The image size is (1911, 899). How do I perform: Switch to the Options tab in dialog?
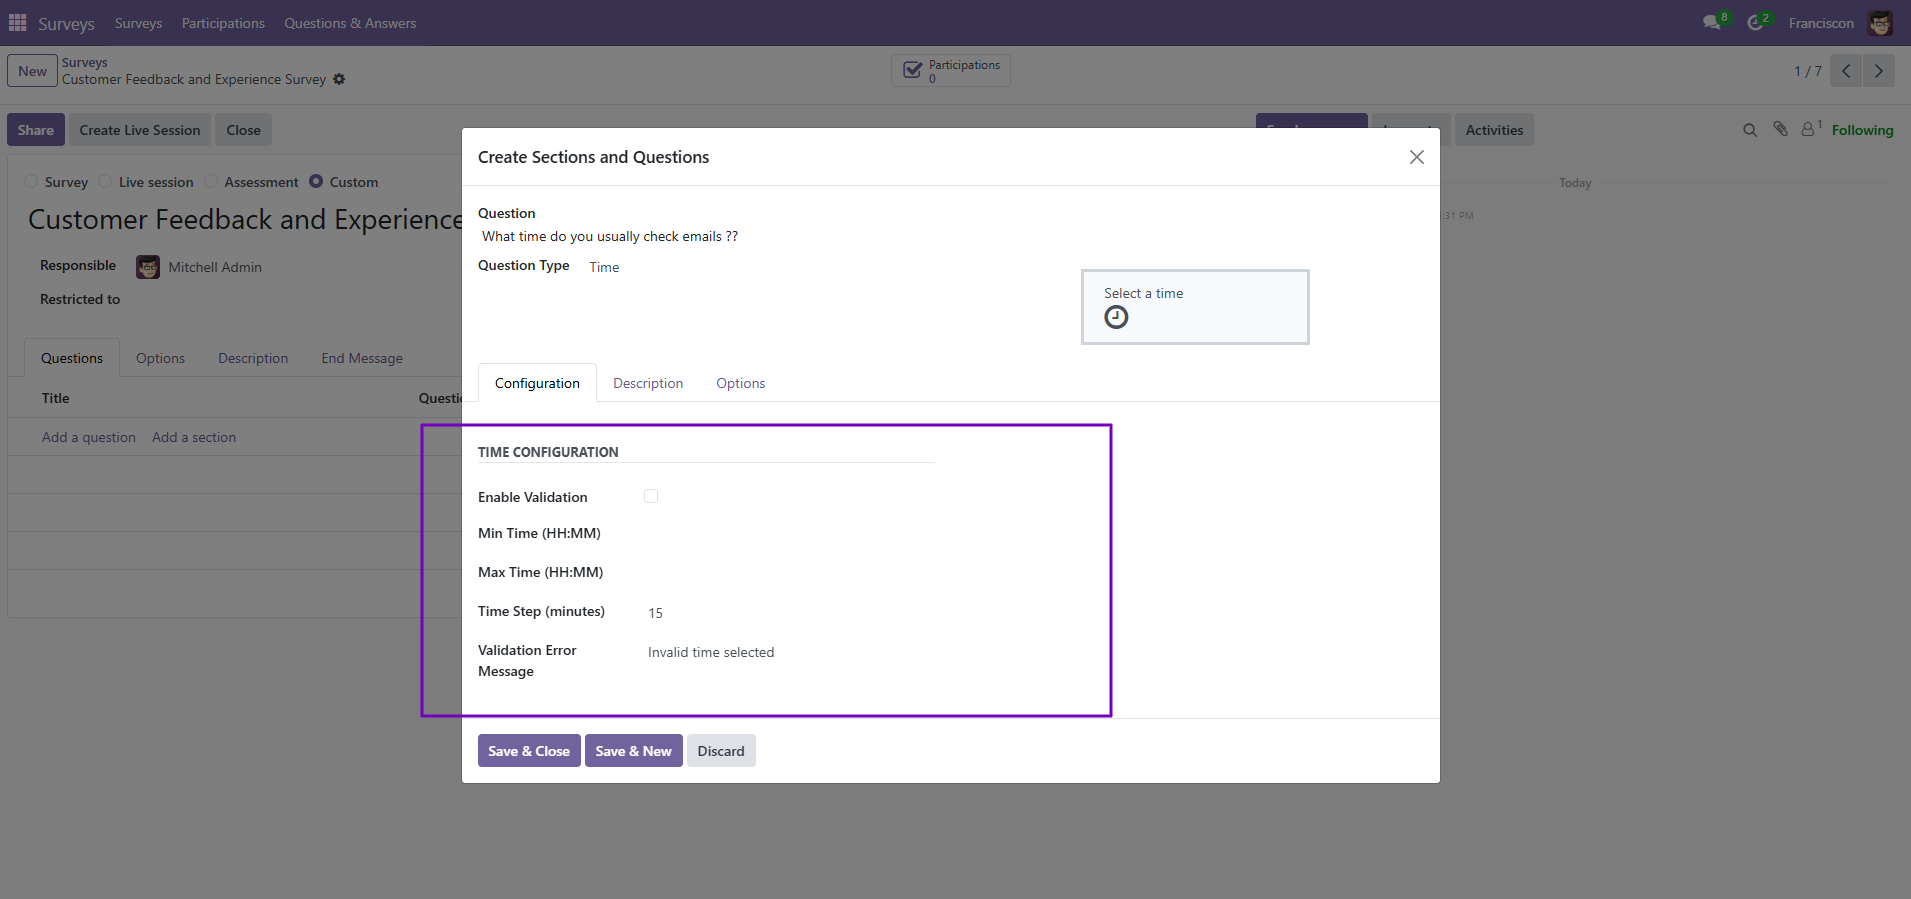741,383
